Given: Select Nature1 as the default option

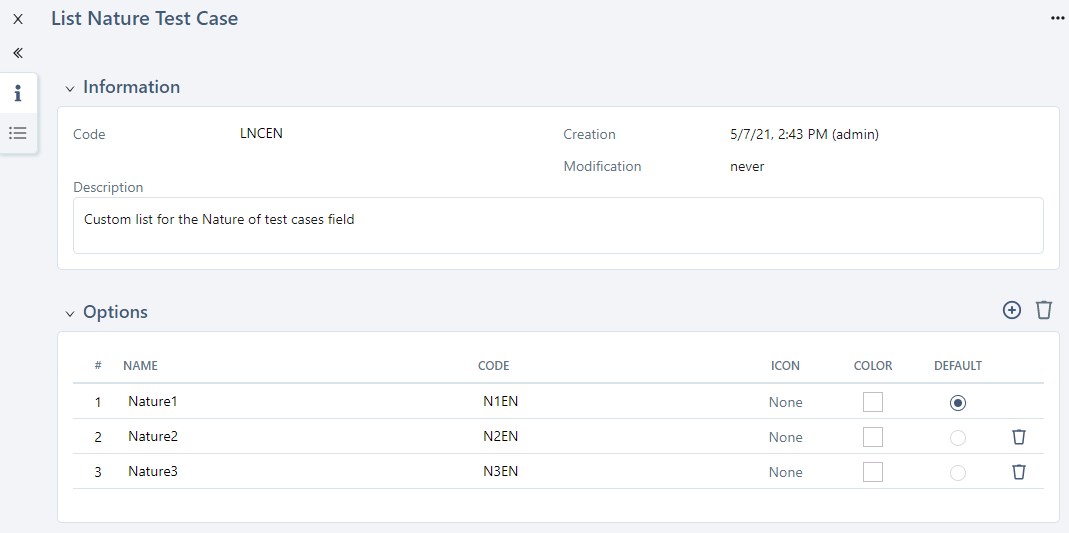Looking at the screenshot, I should (958, 402).
